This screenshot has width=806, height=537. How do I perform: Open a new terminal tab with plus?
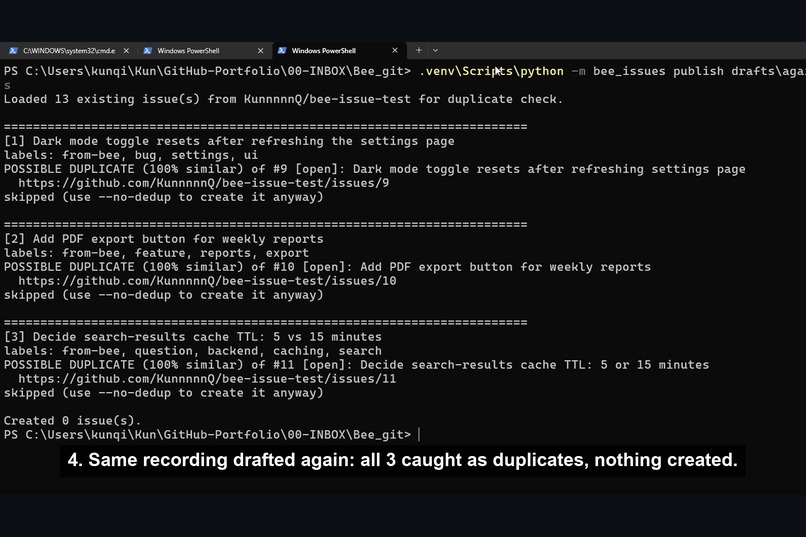coord(418,50)
